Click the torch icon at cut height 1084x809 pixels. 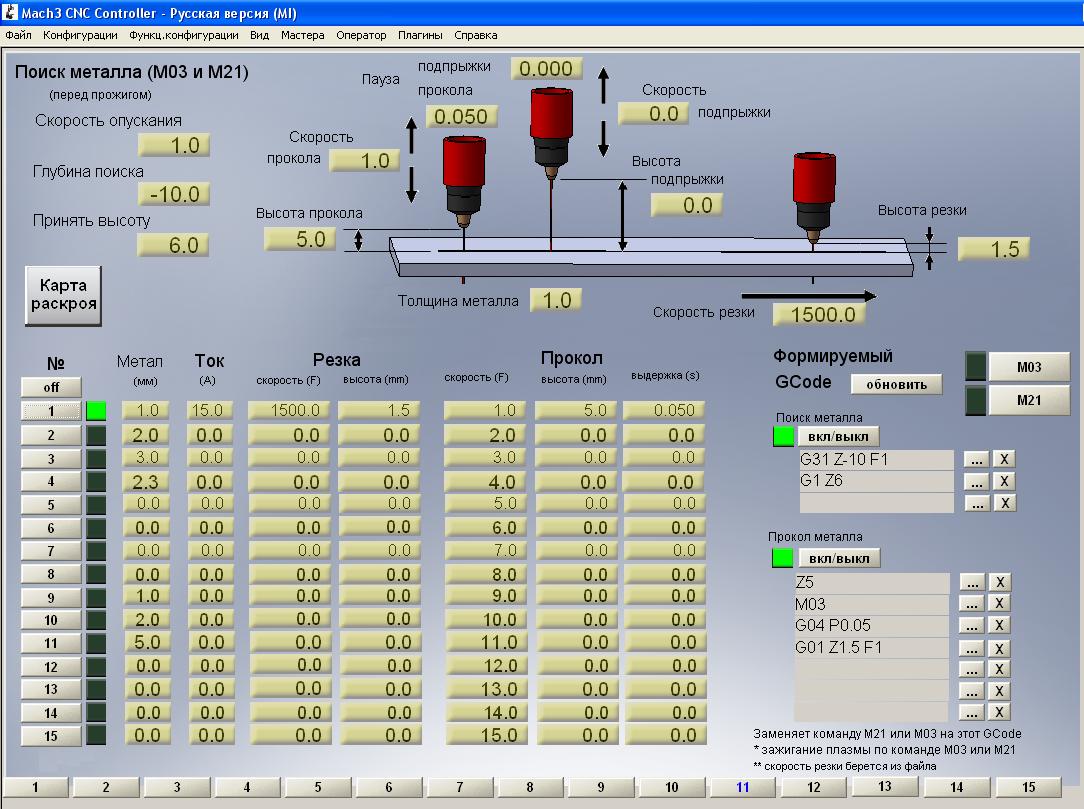point(813,195)
